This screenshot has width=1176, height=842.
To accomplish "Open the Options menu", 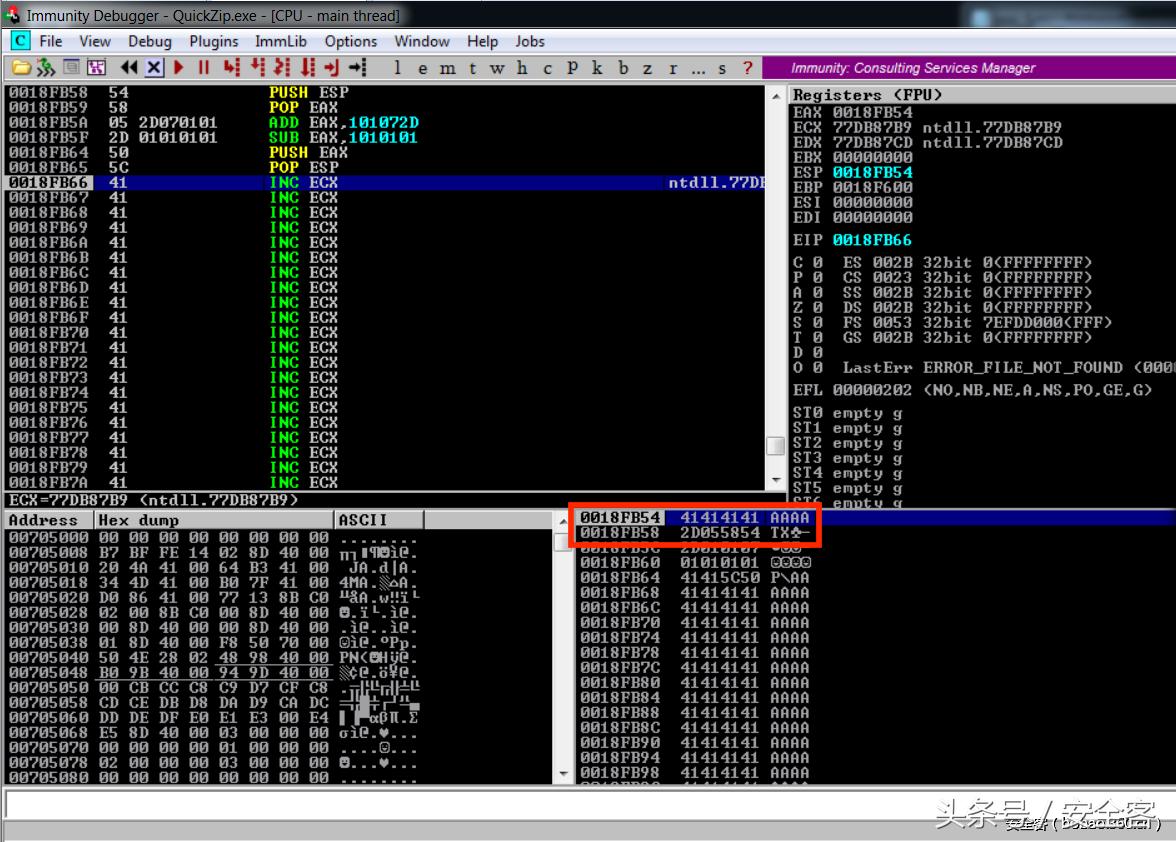I will click(350, 41).
